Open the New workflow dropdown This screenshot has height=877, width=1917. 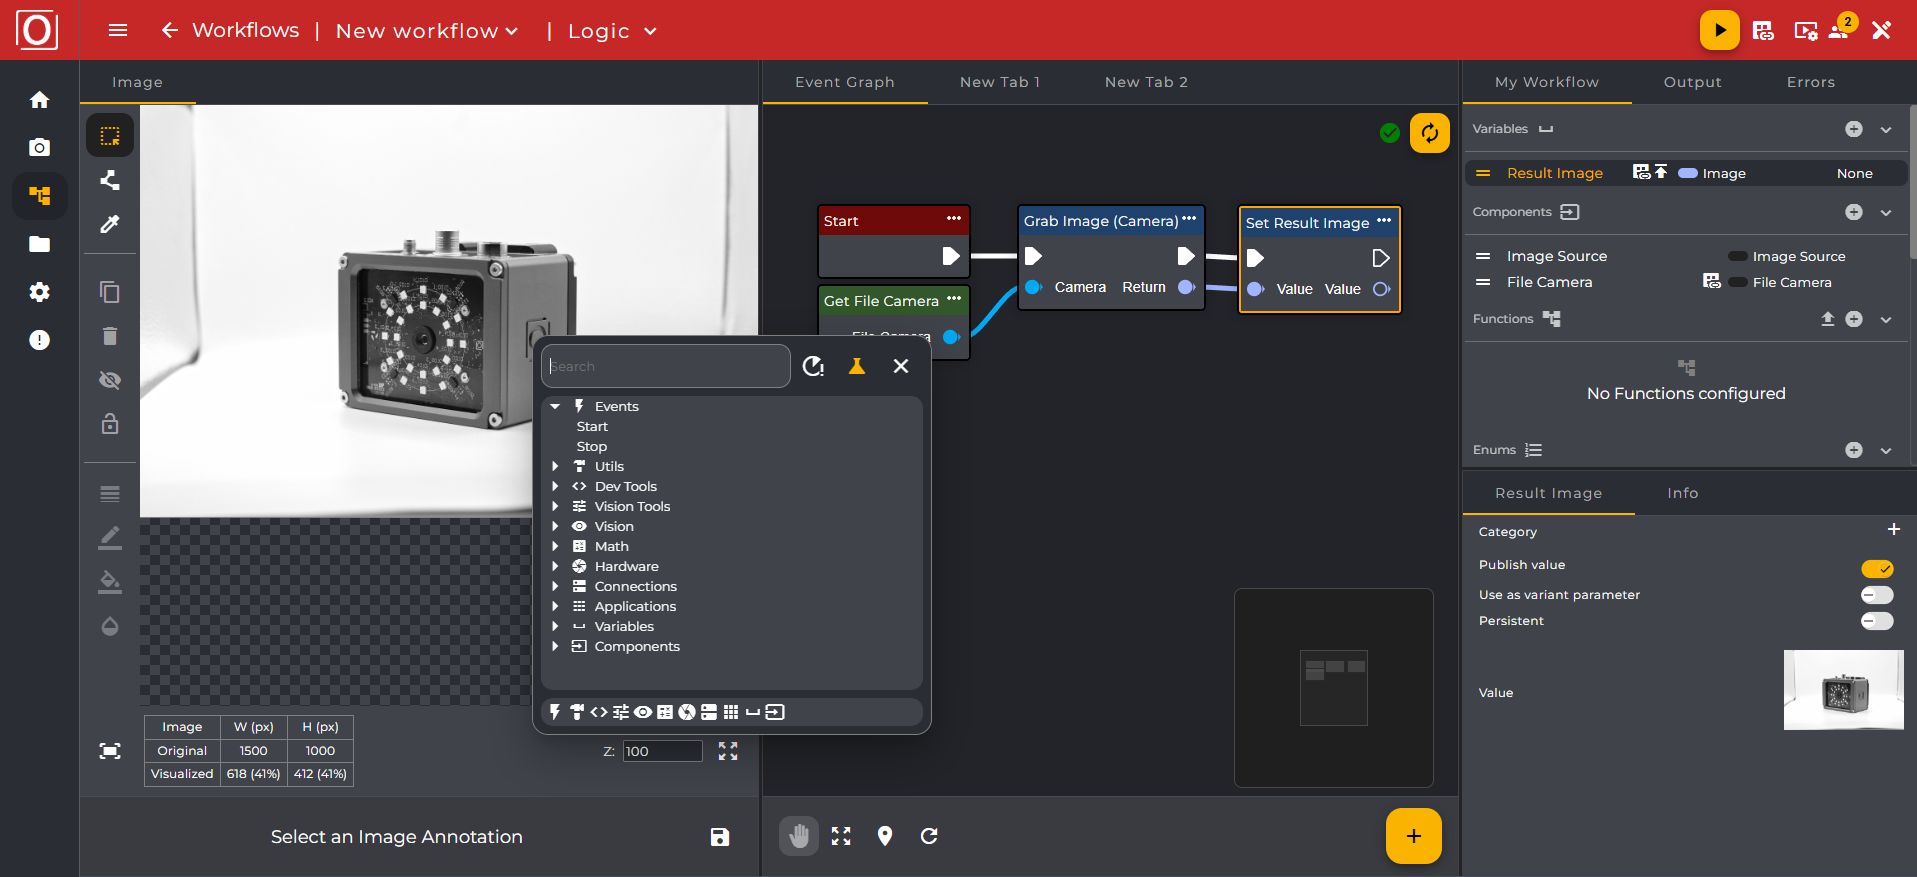tap(427, 31)
